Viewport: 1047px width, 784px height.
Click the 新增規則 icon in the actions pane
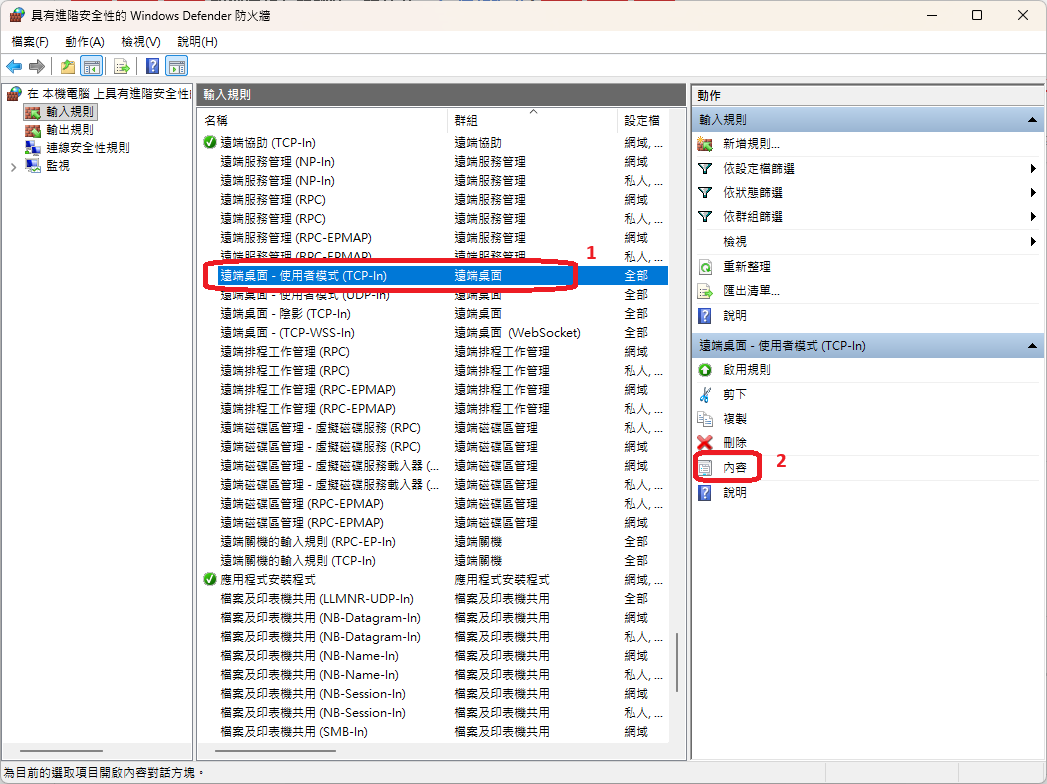tap(705, 144)
